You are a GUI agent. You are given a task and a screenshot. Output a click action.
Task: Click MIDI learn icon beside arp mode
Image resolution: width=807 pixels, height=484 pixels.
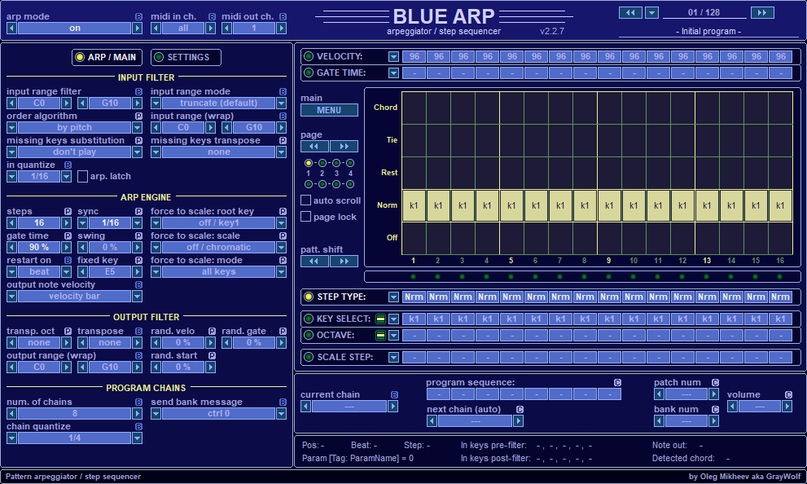click(x=138, y=16)
